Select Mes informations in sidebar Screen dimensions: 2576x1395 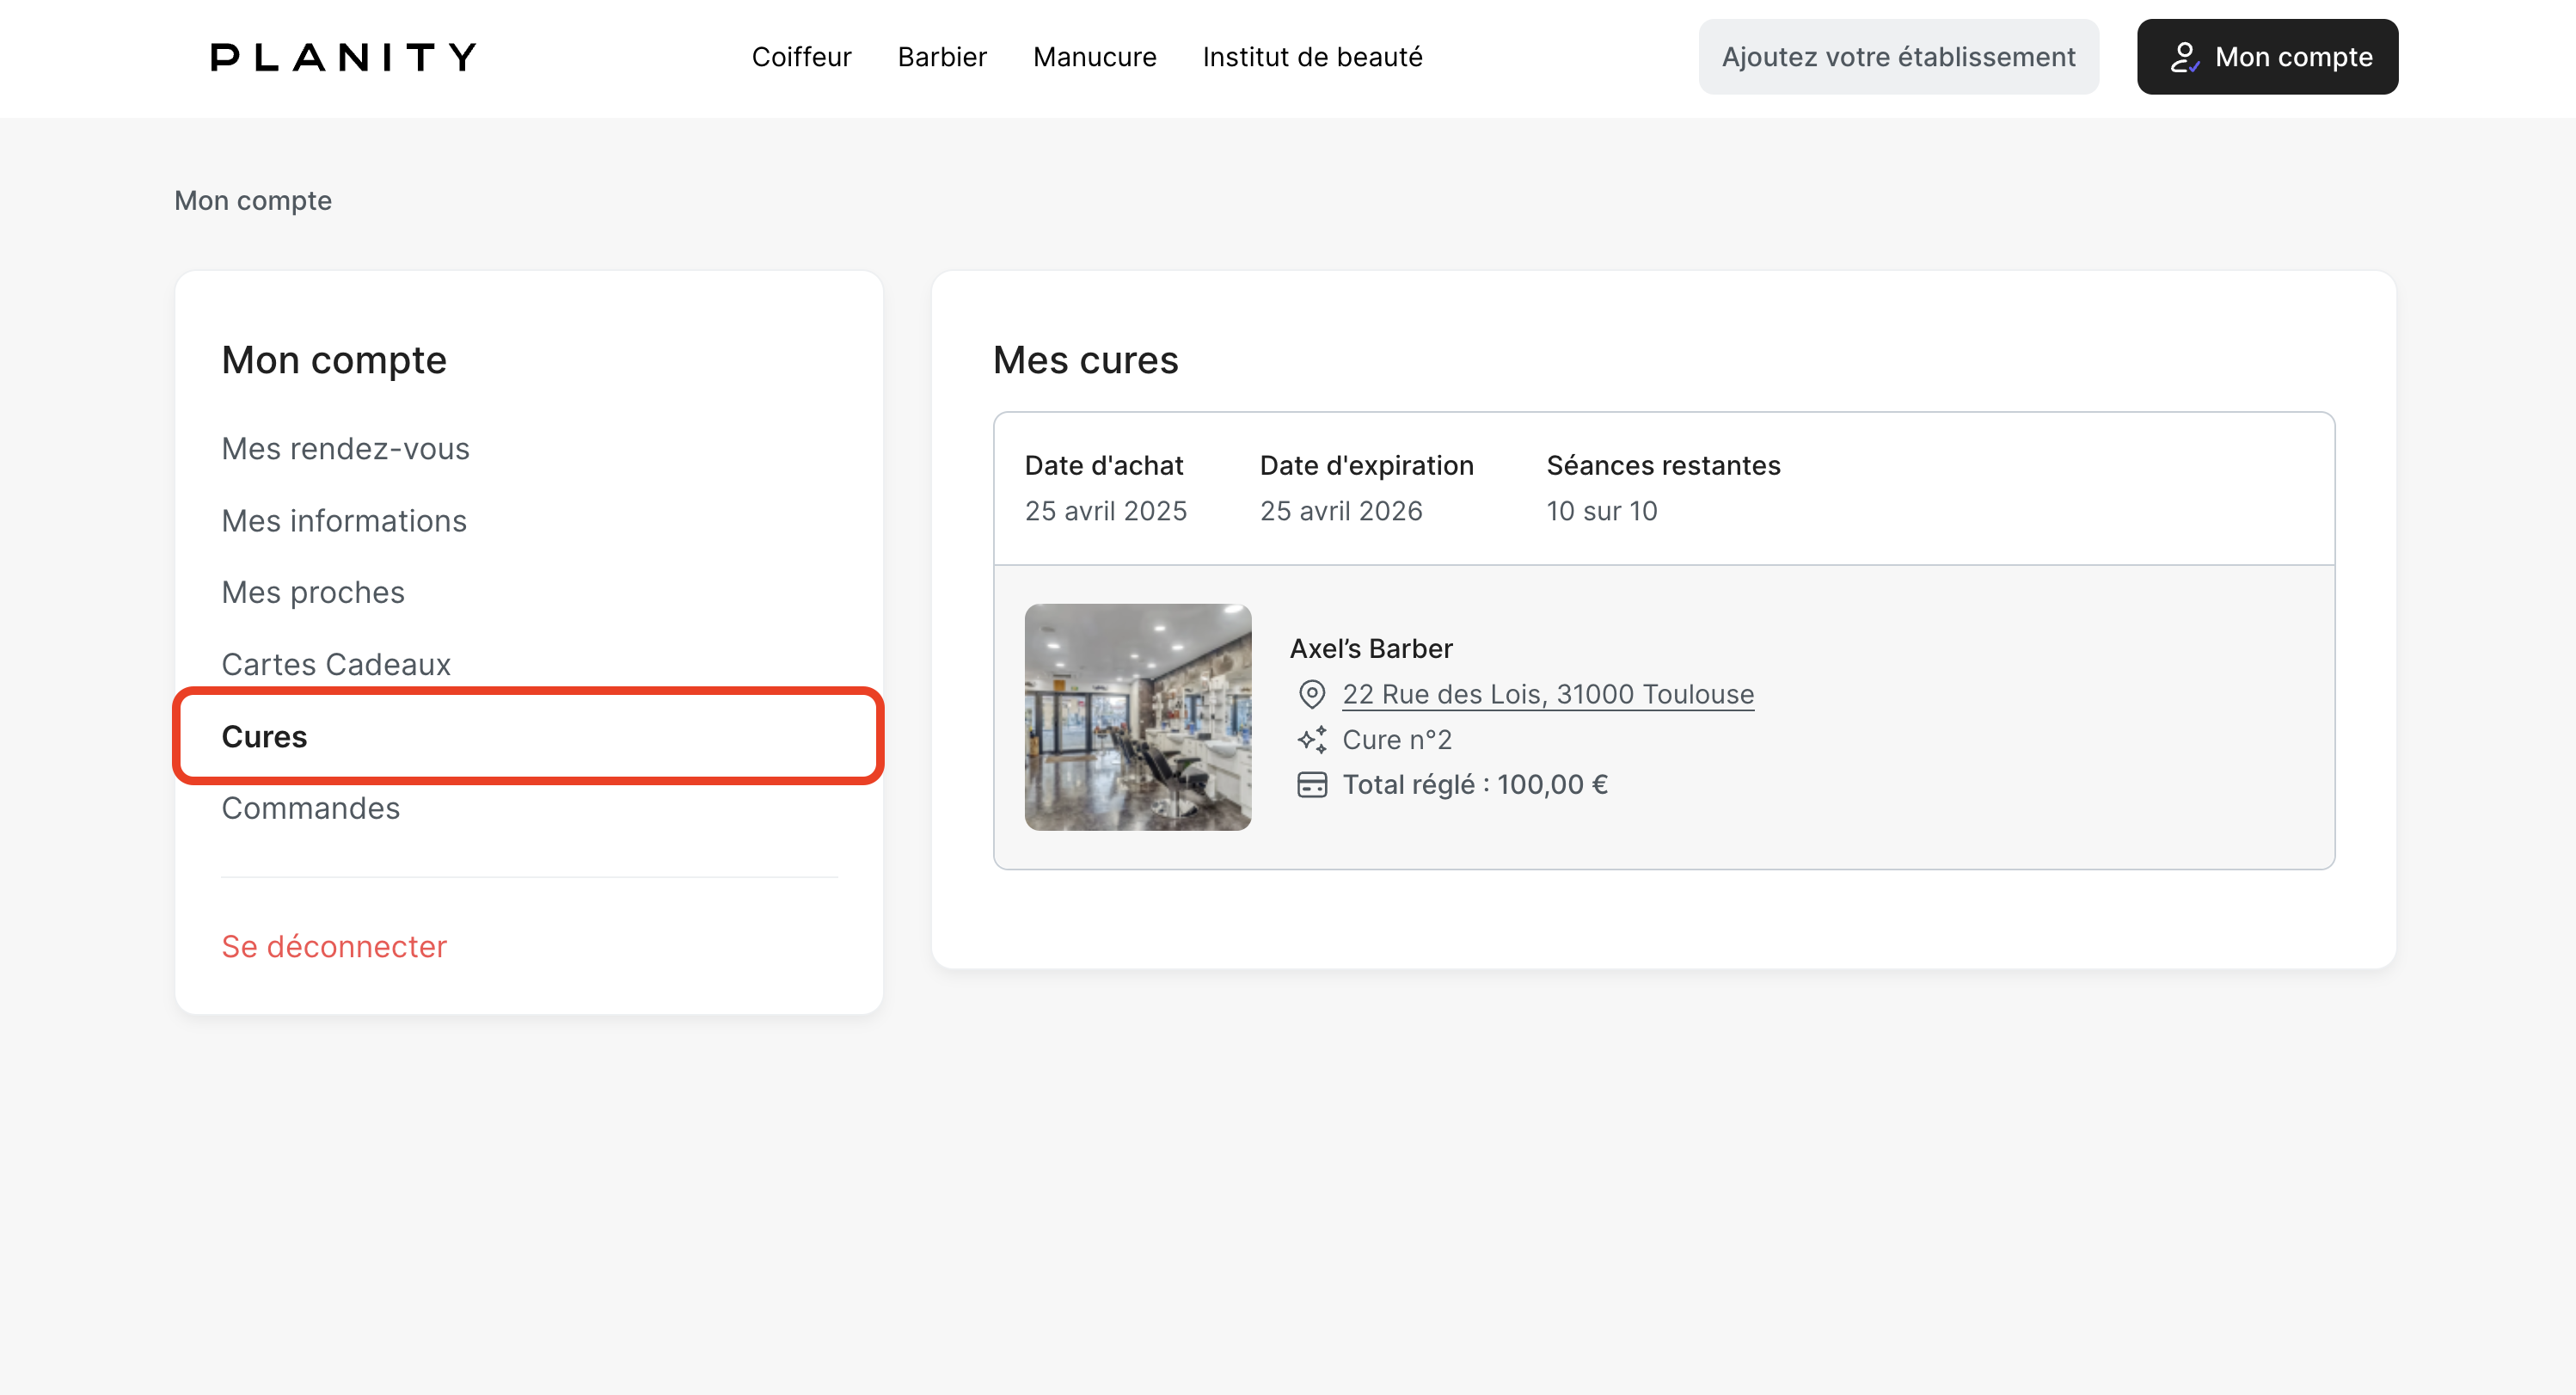344,521
